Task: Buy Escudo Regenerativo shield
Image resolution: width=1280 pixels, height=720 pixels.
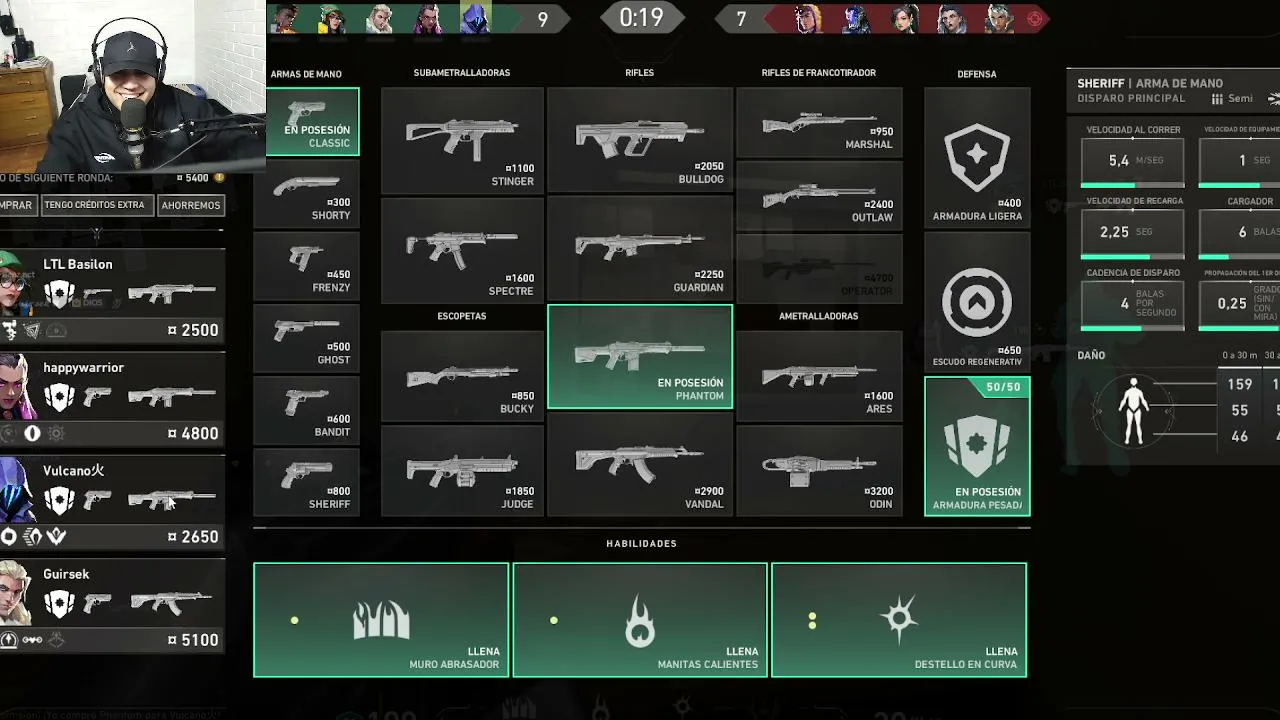Action: pyautogui.click(x=977, y=302)
